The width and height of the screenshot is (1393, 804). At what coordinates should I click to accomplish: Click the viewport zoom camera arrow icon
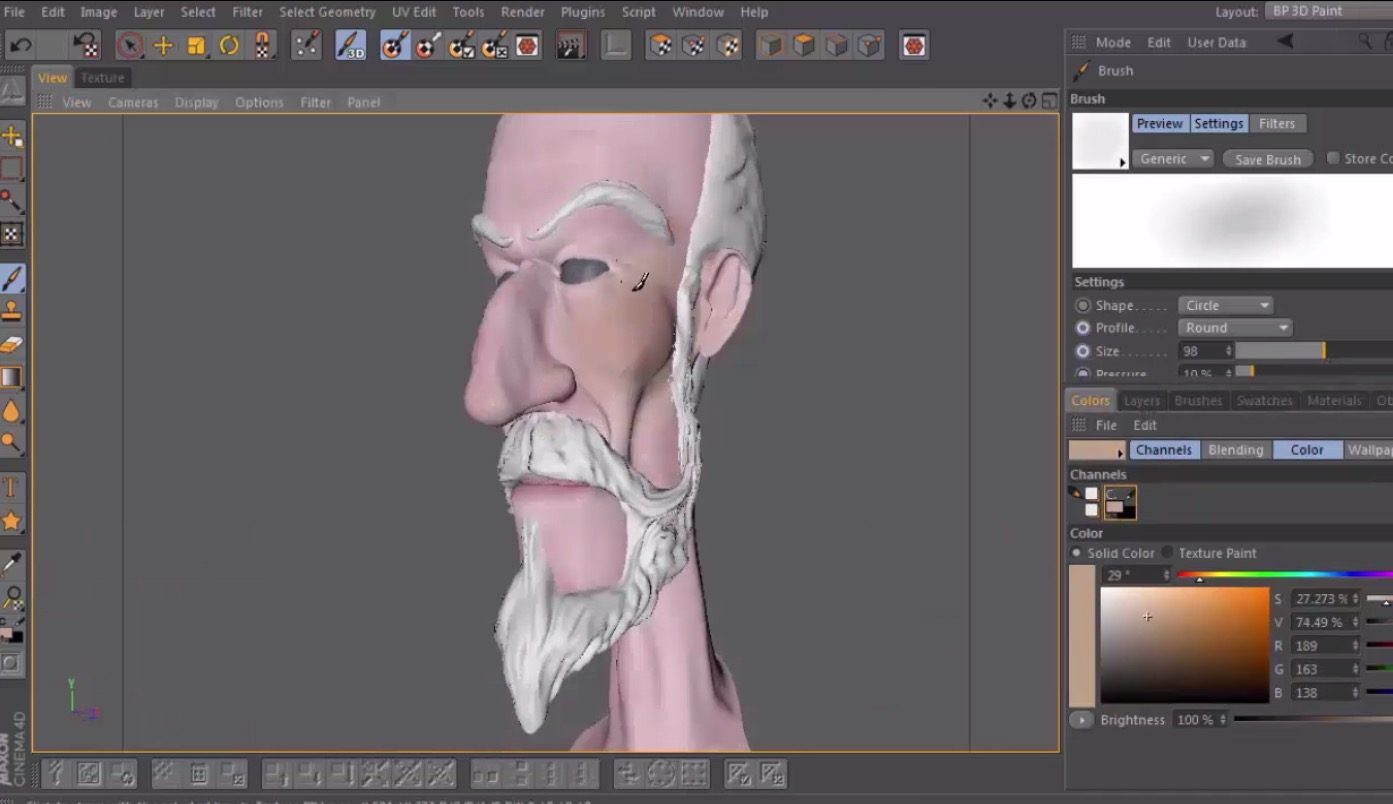1009,101
